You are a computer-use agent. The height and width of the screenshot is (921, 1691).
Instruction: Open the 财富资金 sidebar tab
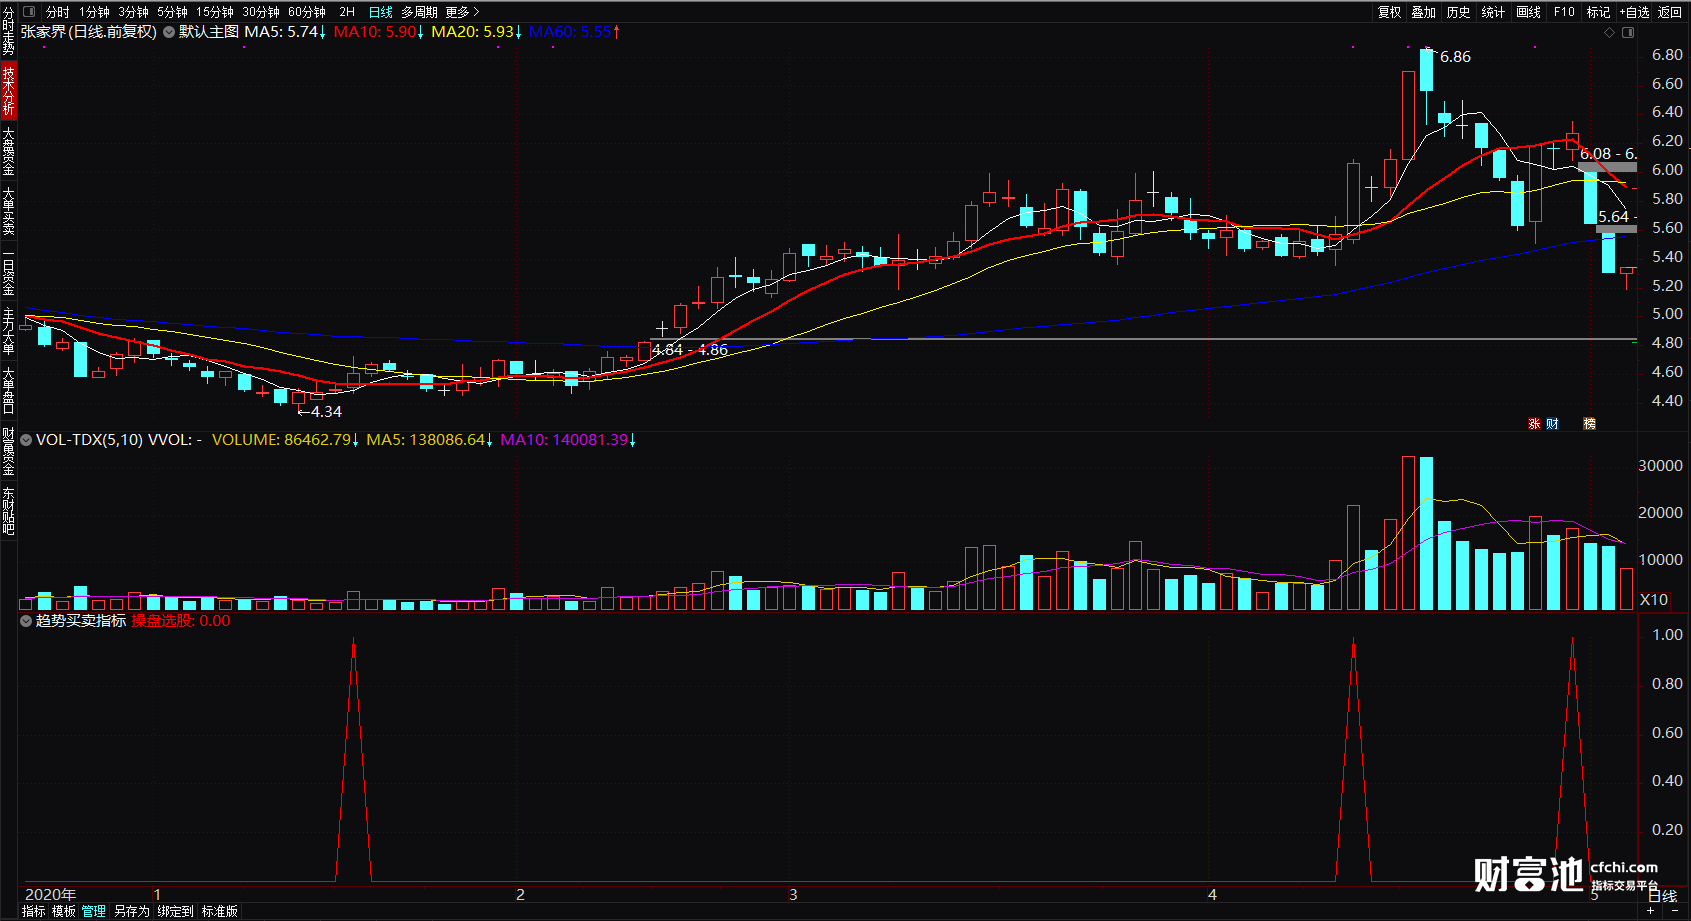(x=8, y=451)
